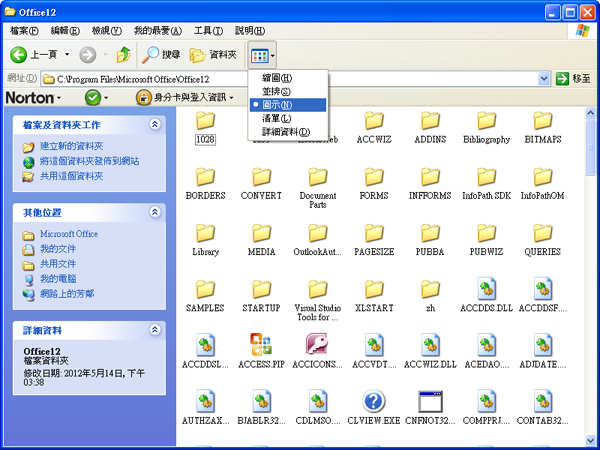
Task: Collapse the 檔案及資料夾工作 panel
Action: (x=155, y=124)
